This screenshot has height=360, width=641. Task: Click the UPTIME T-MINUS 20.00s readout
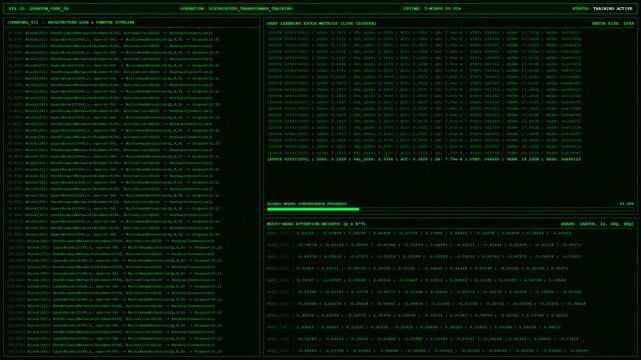click(x=432, y=9)
